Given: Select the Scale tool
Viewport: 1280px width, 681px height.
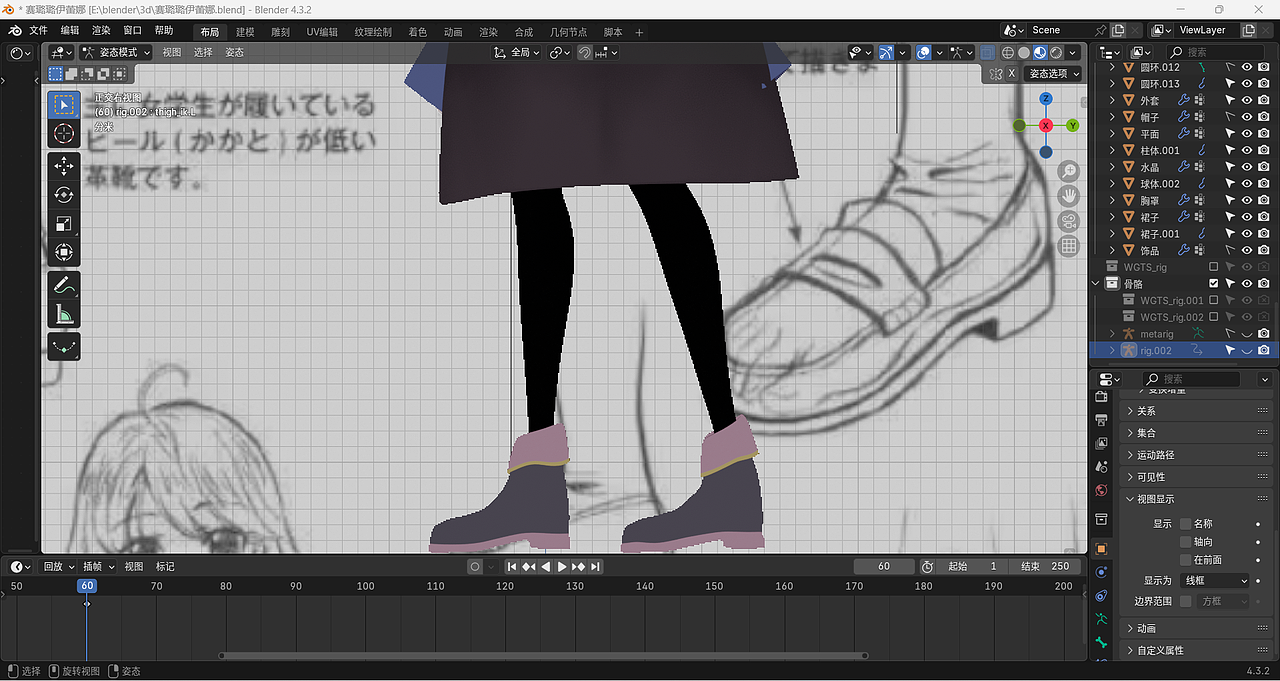Looking at the screenshot, I should [64, 224].
